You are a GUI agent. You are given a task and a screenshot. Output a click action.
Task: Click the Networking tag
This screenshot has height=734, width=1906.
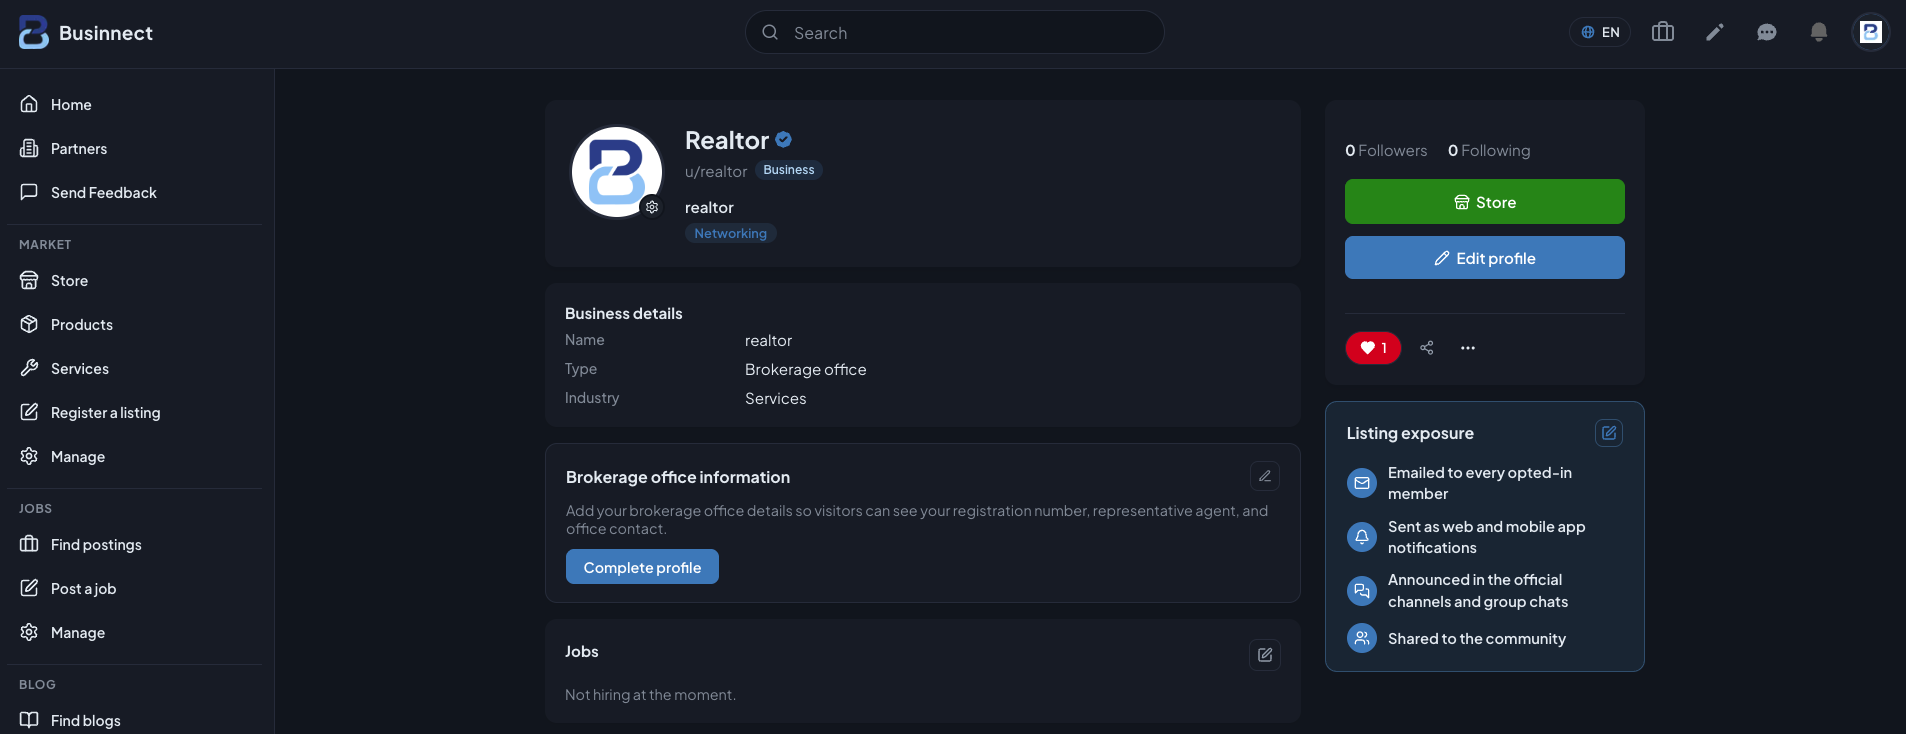point(731,233)
